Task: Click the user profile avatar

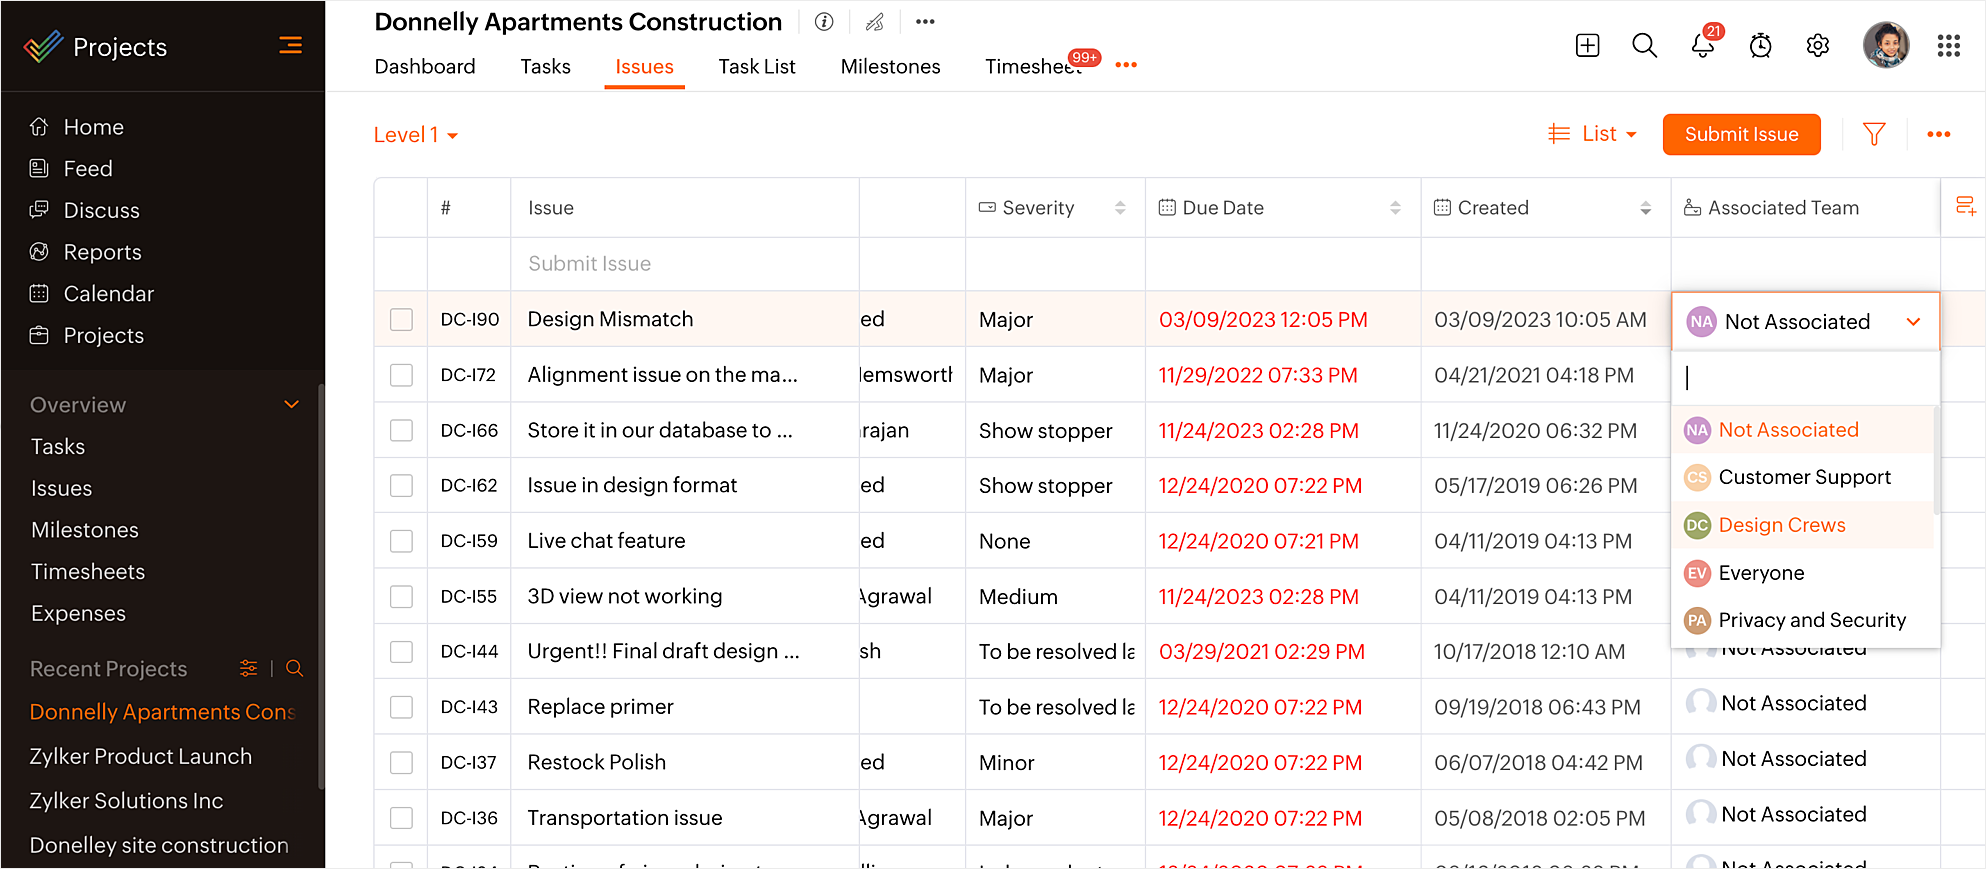Action: pos(1885,46)
